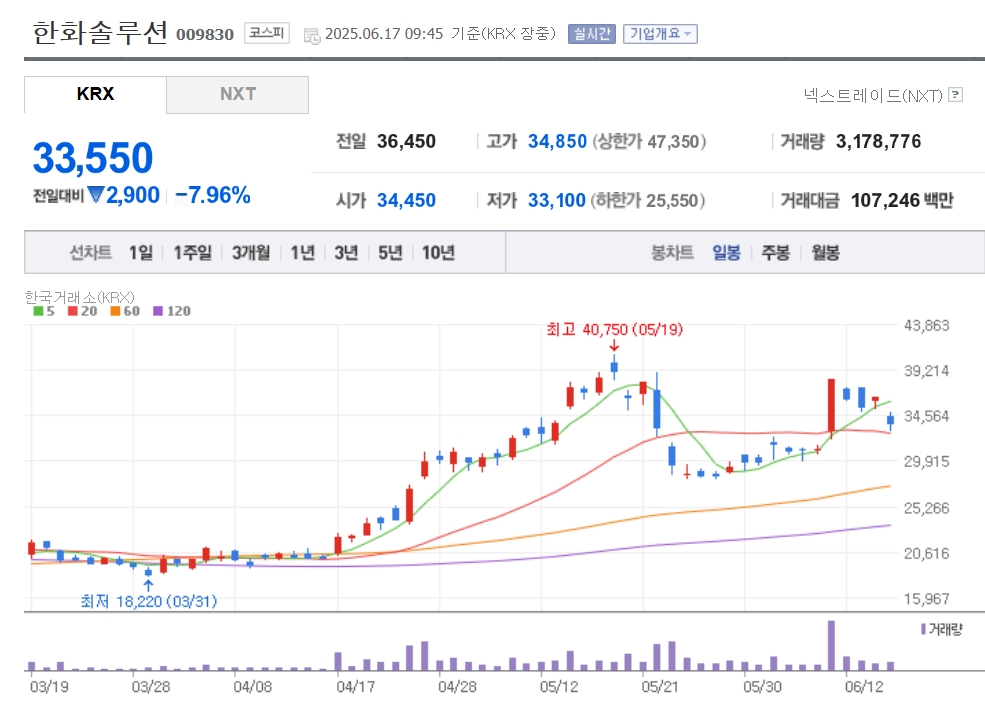This screenshot has height=709, width=985.
Task: Click the low price 33,100
Action: (557, 200)
